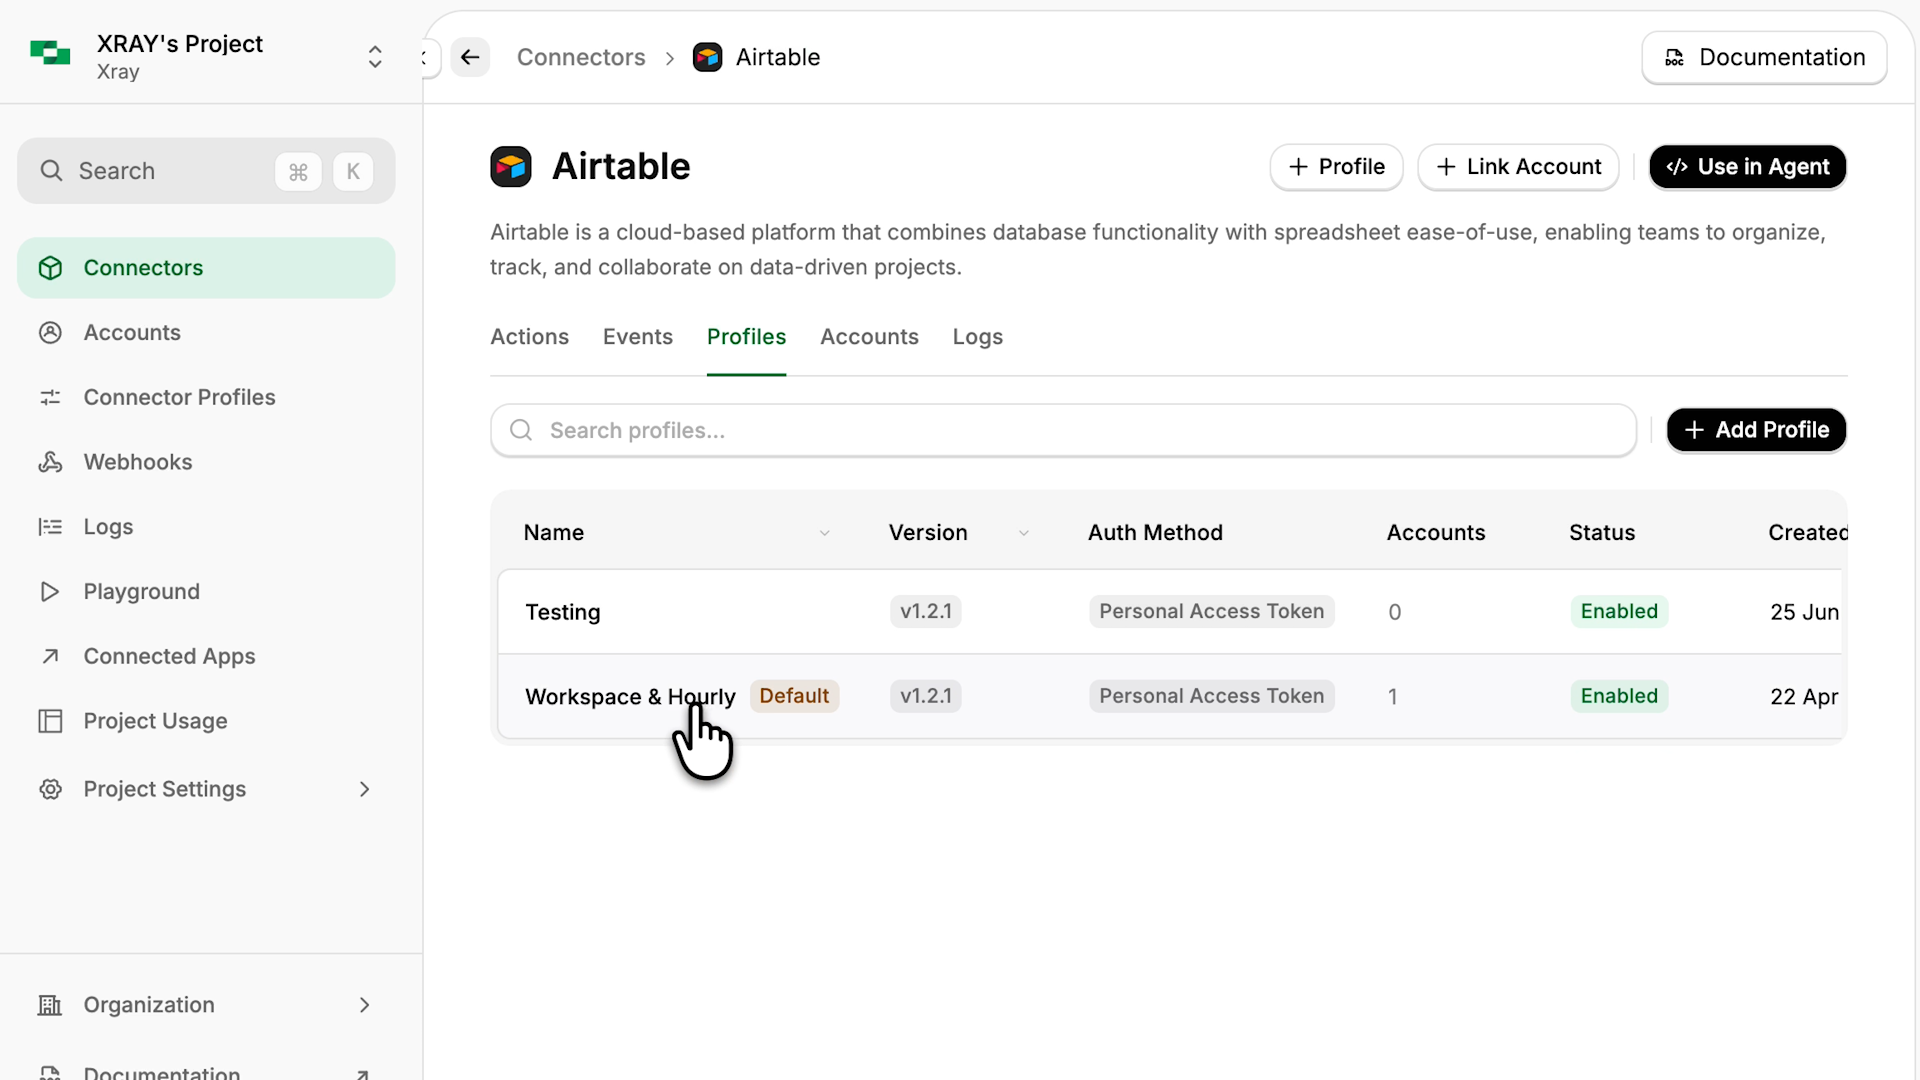Image resolution: width=1920 pixels, height=1080 pixels.
Task: Open Playground in the sidebar
Action: [x=141, y=592]
